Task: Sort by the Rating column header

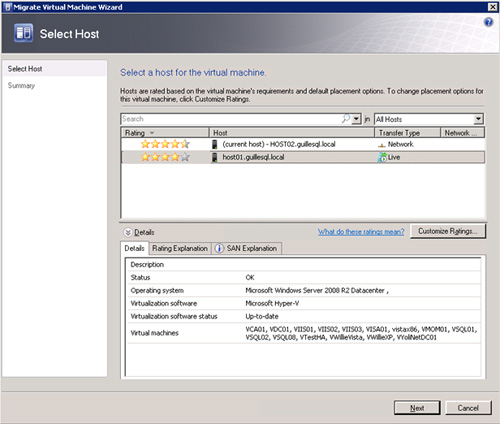Action: pyautogui.click(x=165, y=133)
